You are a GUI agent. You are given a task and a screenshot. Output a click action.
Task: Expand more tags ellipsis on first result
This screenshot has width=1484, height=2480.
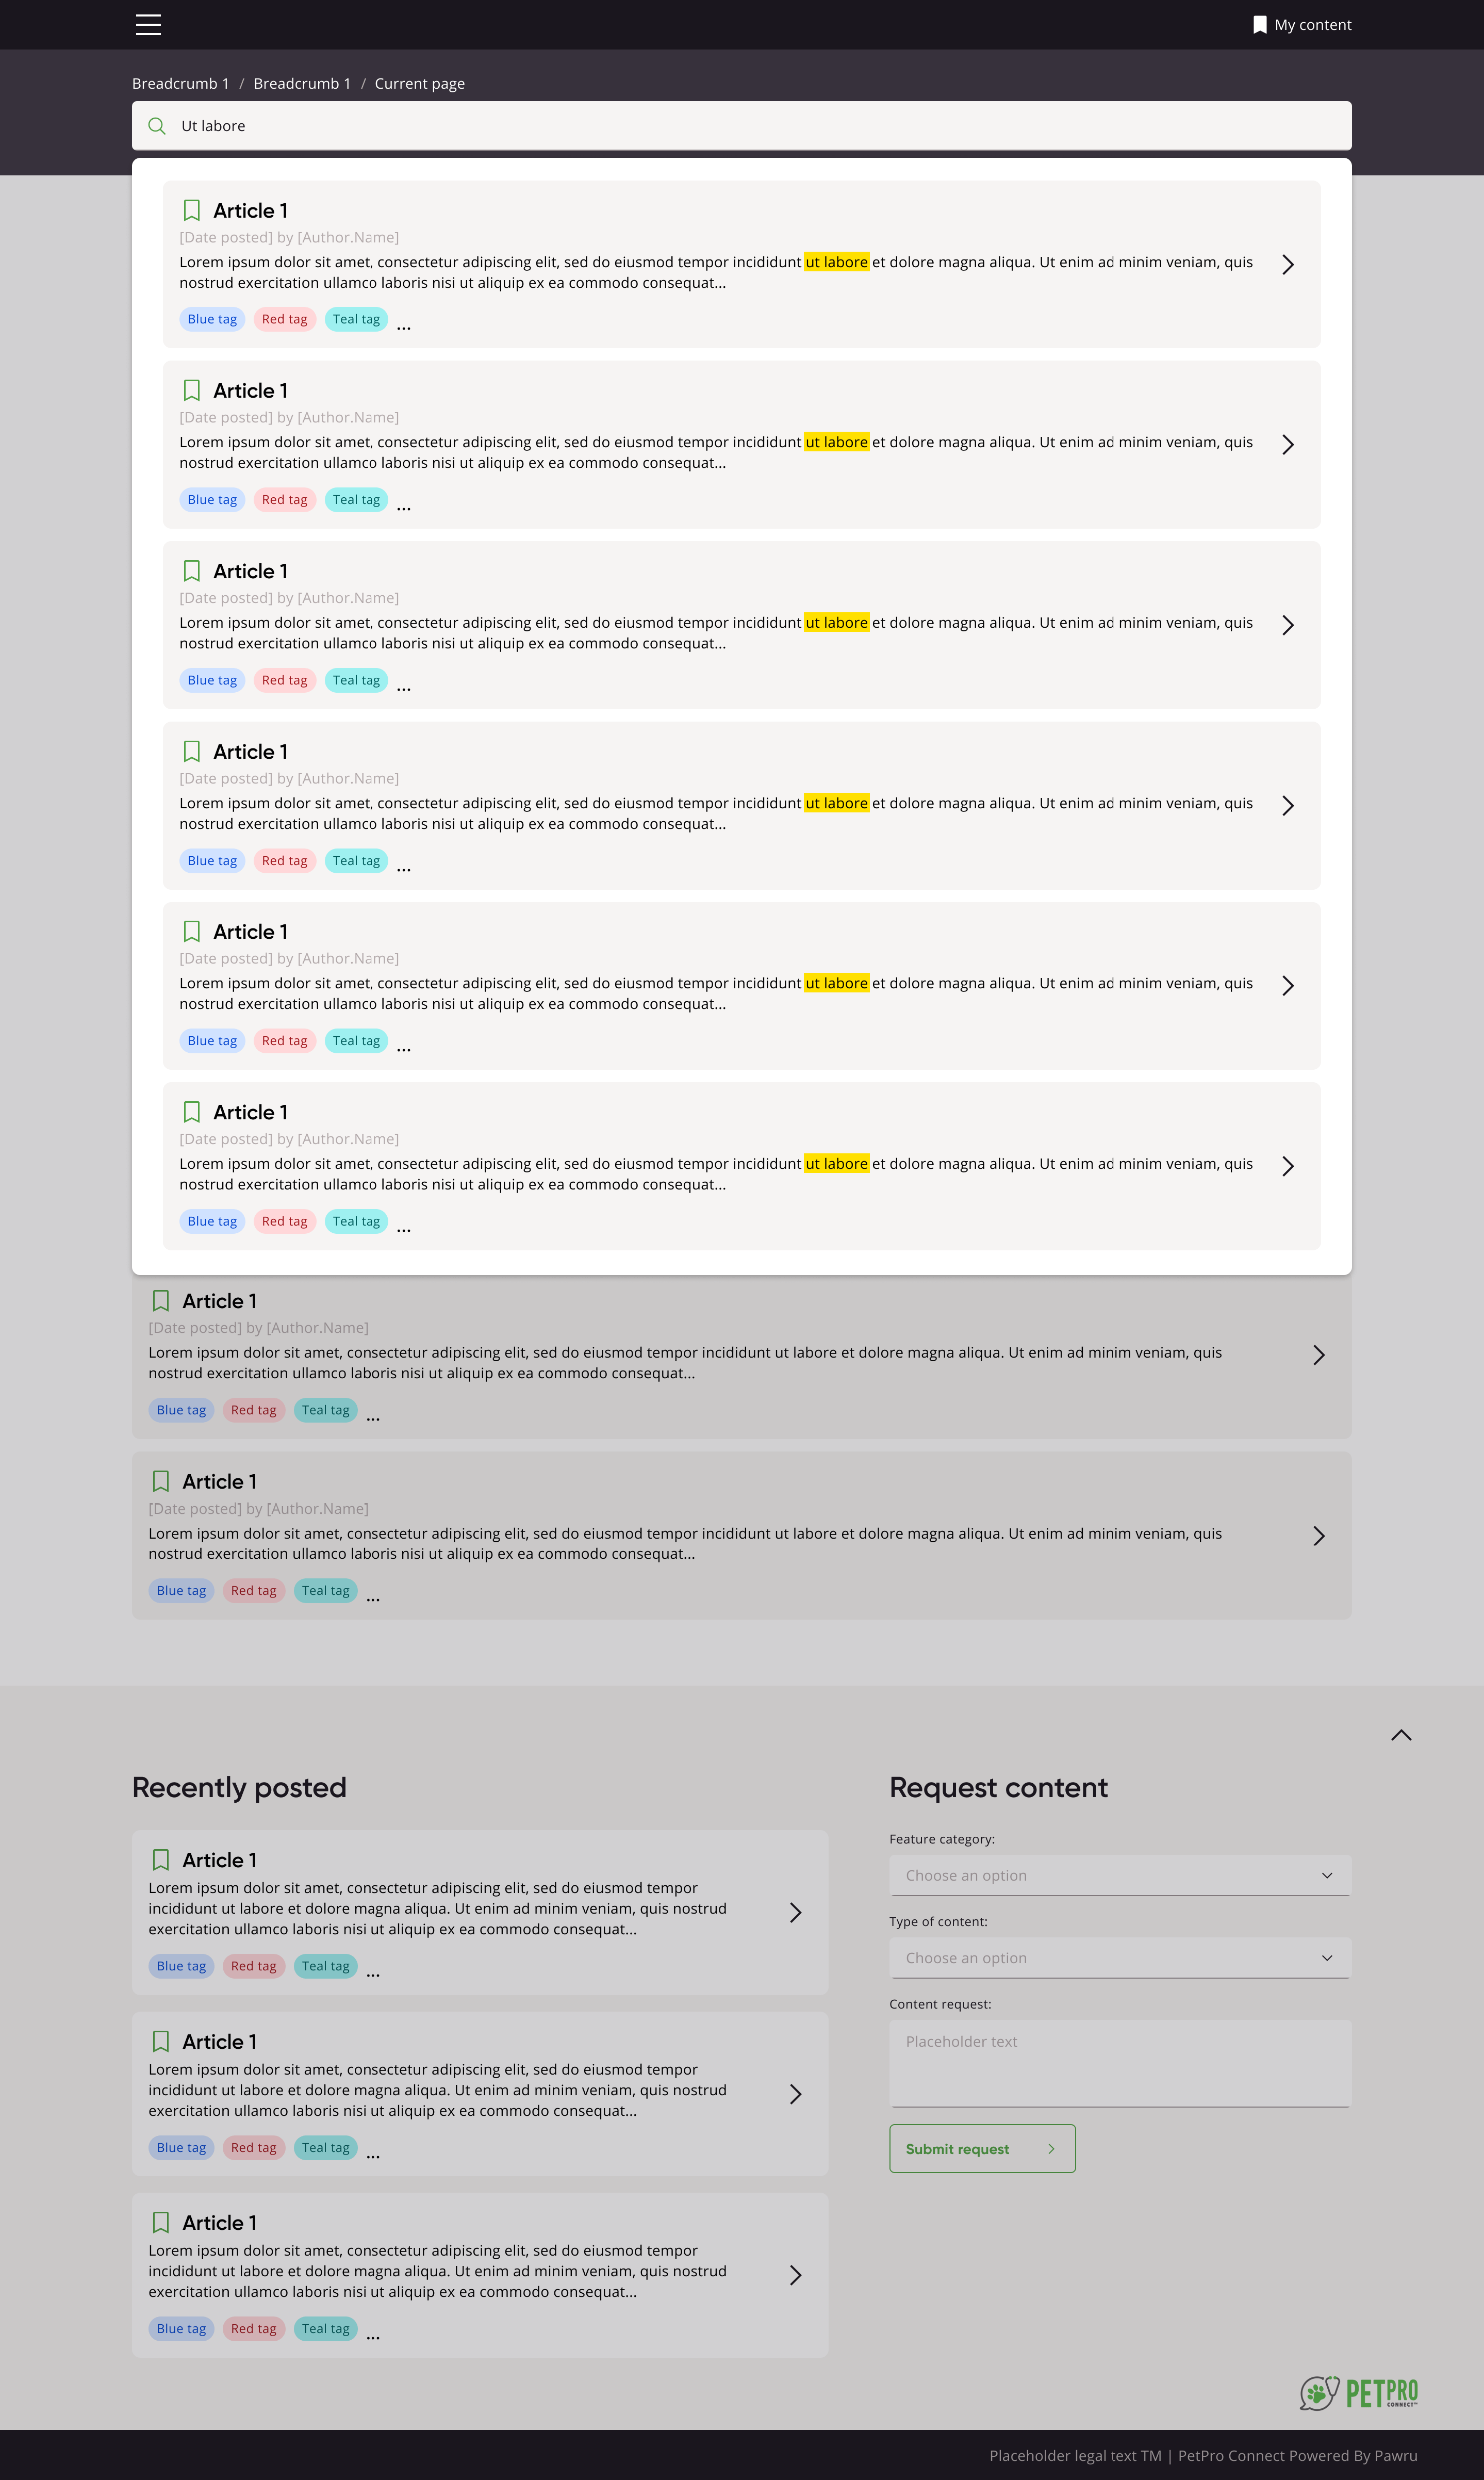coord(404,325)
